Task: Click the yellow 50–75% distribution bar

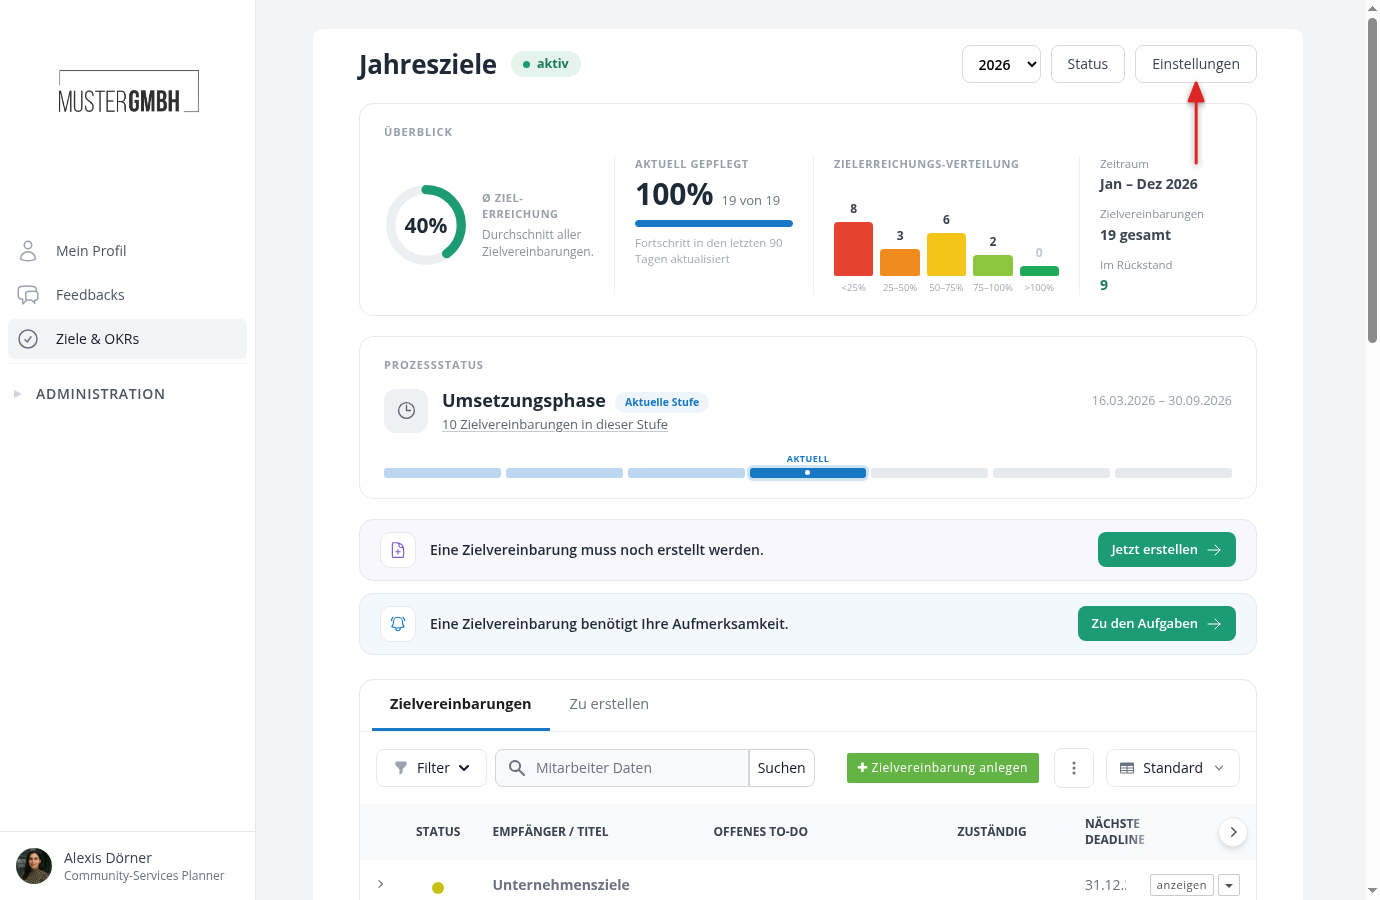Action: (x=946, y=255)
